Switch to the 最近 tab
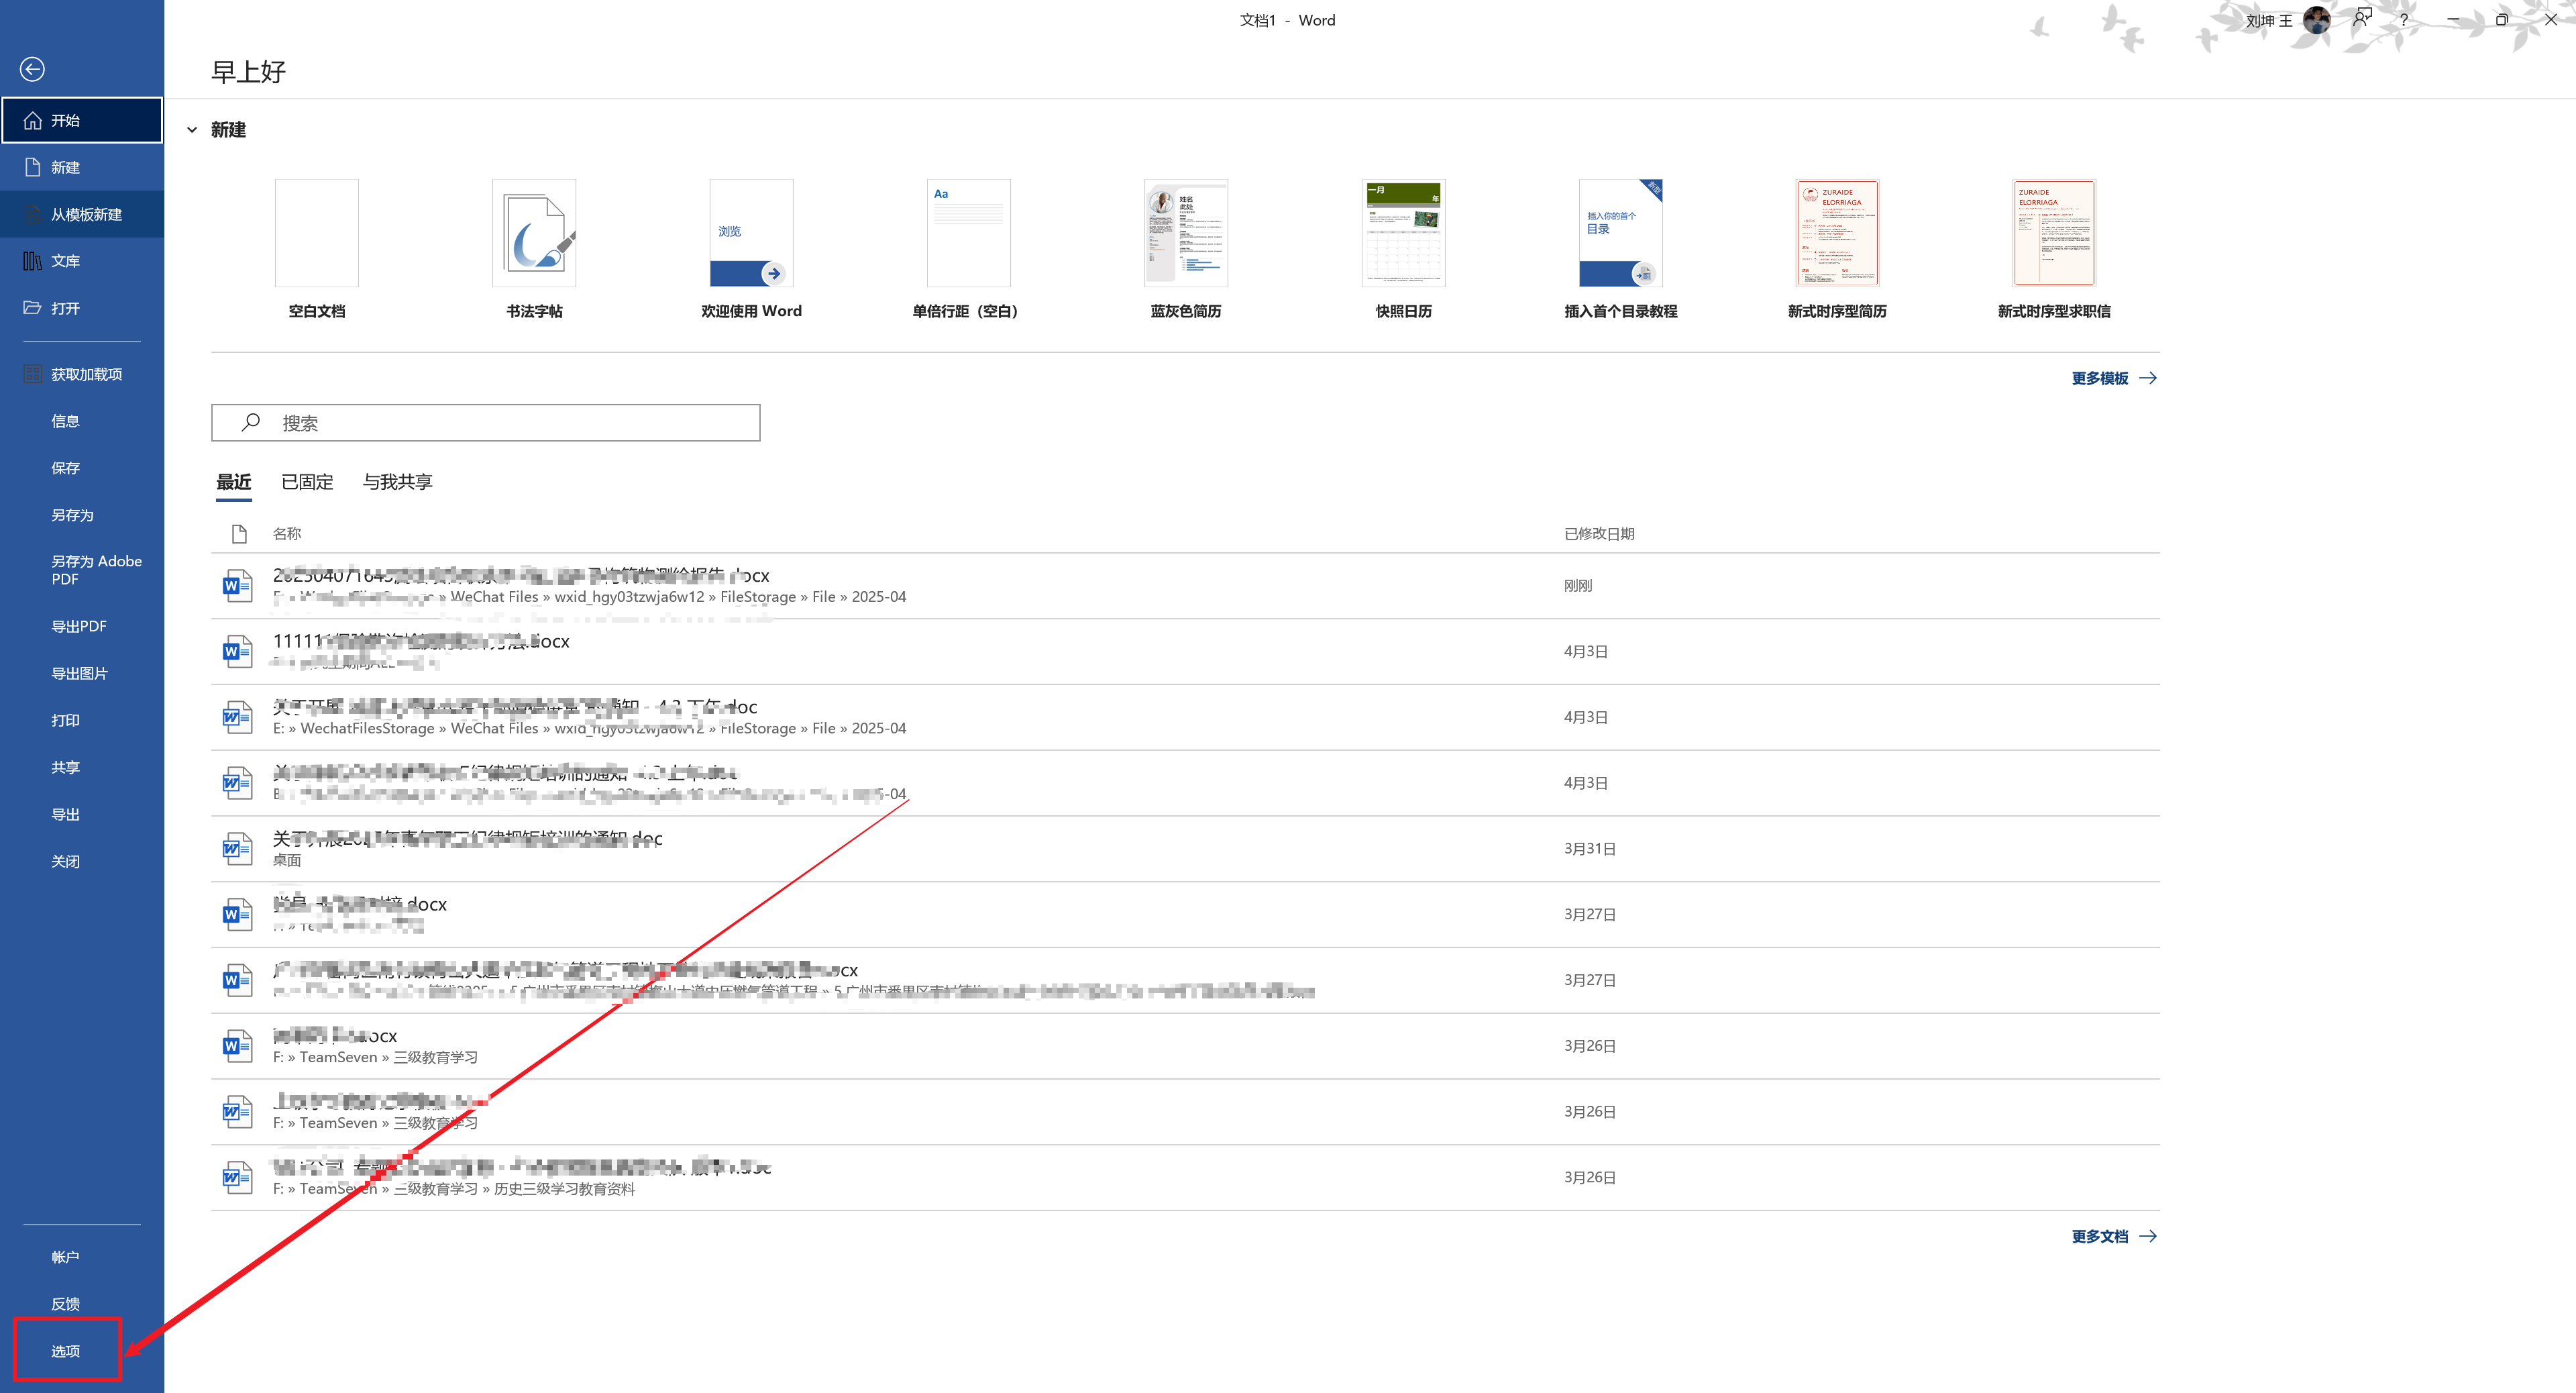2576x1393 pixels. 234,483
